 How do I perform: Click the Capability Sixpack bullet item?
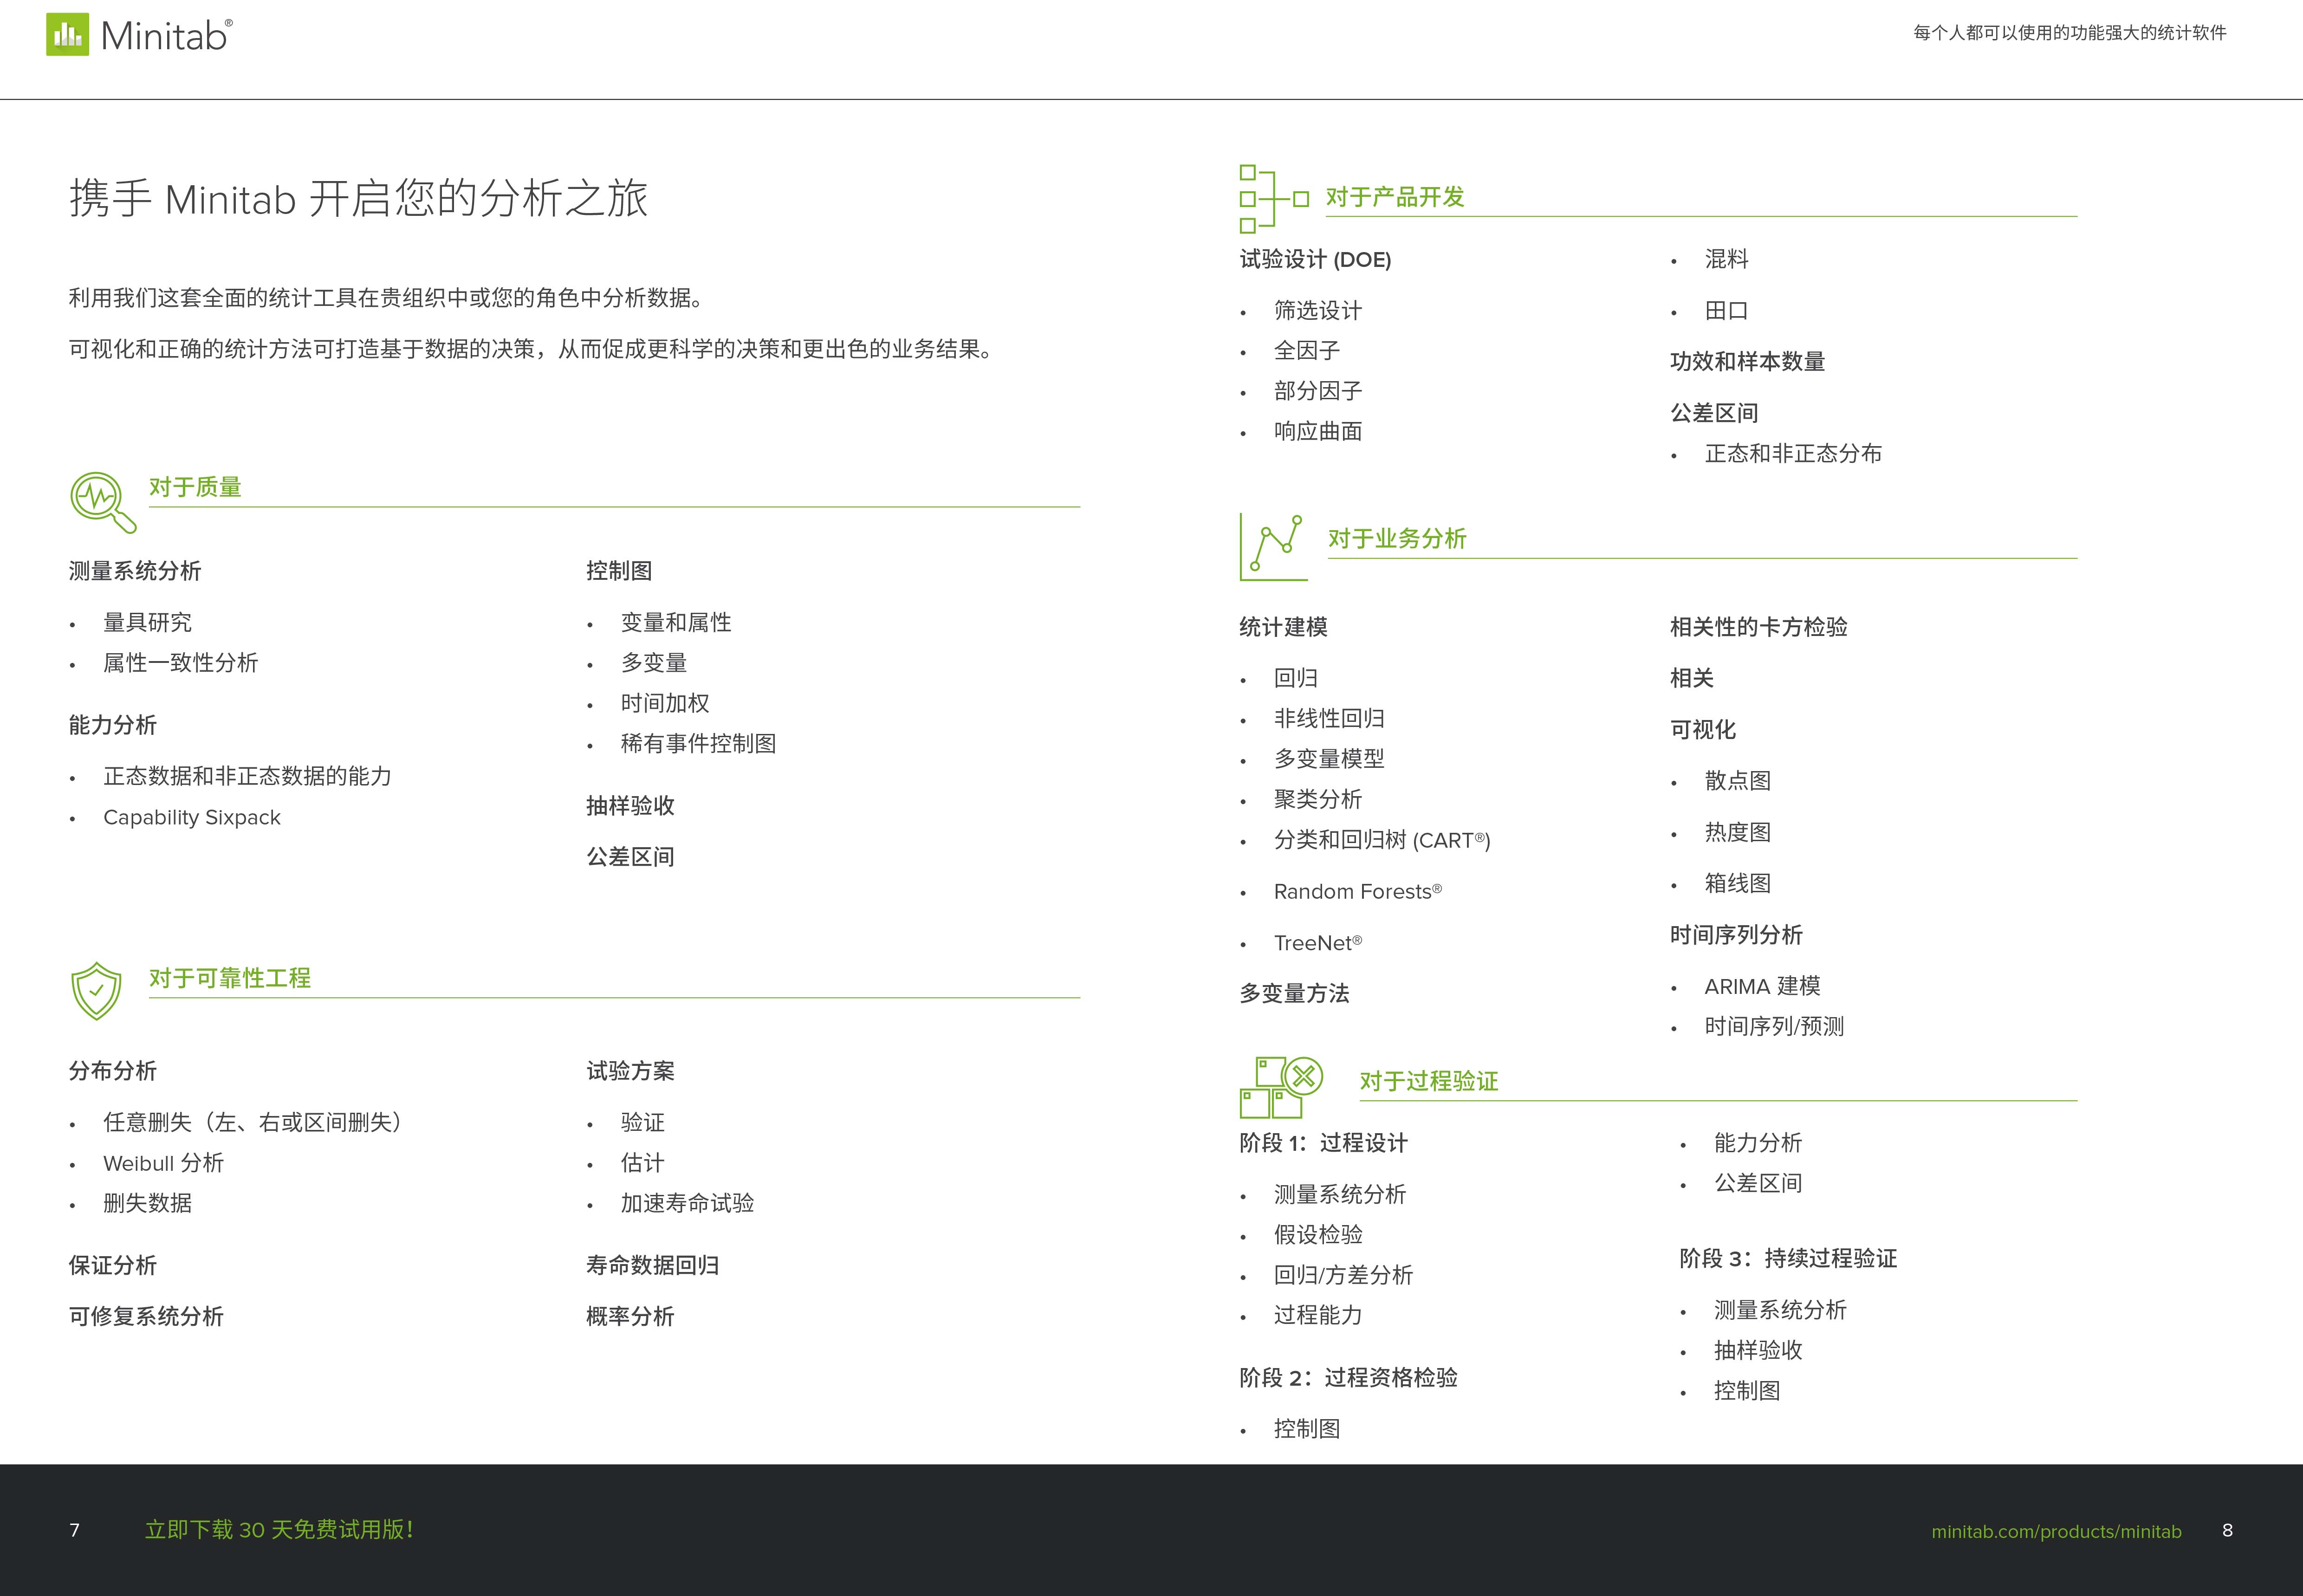pos(192,817)
